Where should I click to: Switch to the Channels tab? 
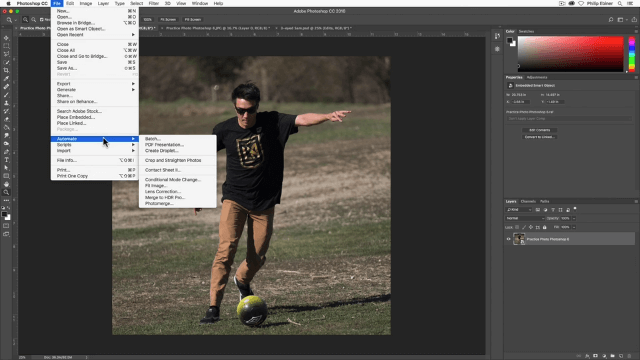528,201
